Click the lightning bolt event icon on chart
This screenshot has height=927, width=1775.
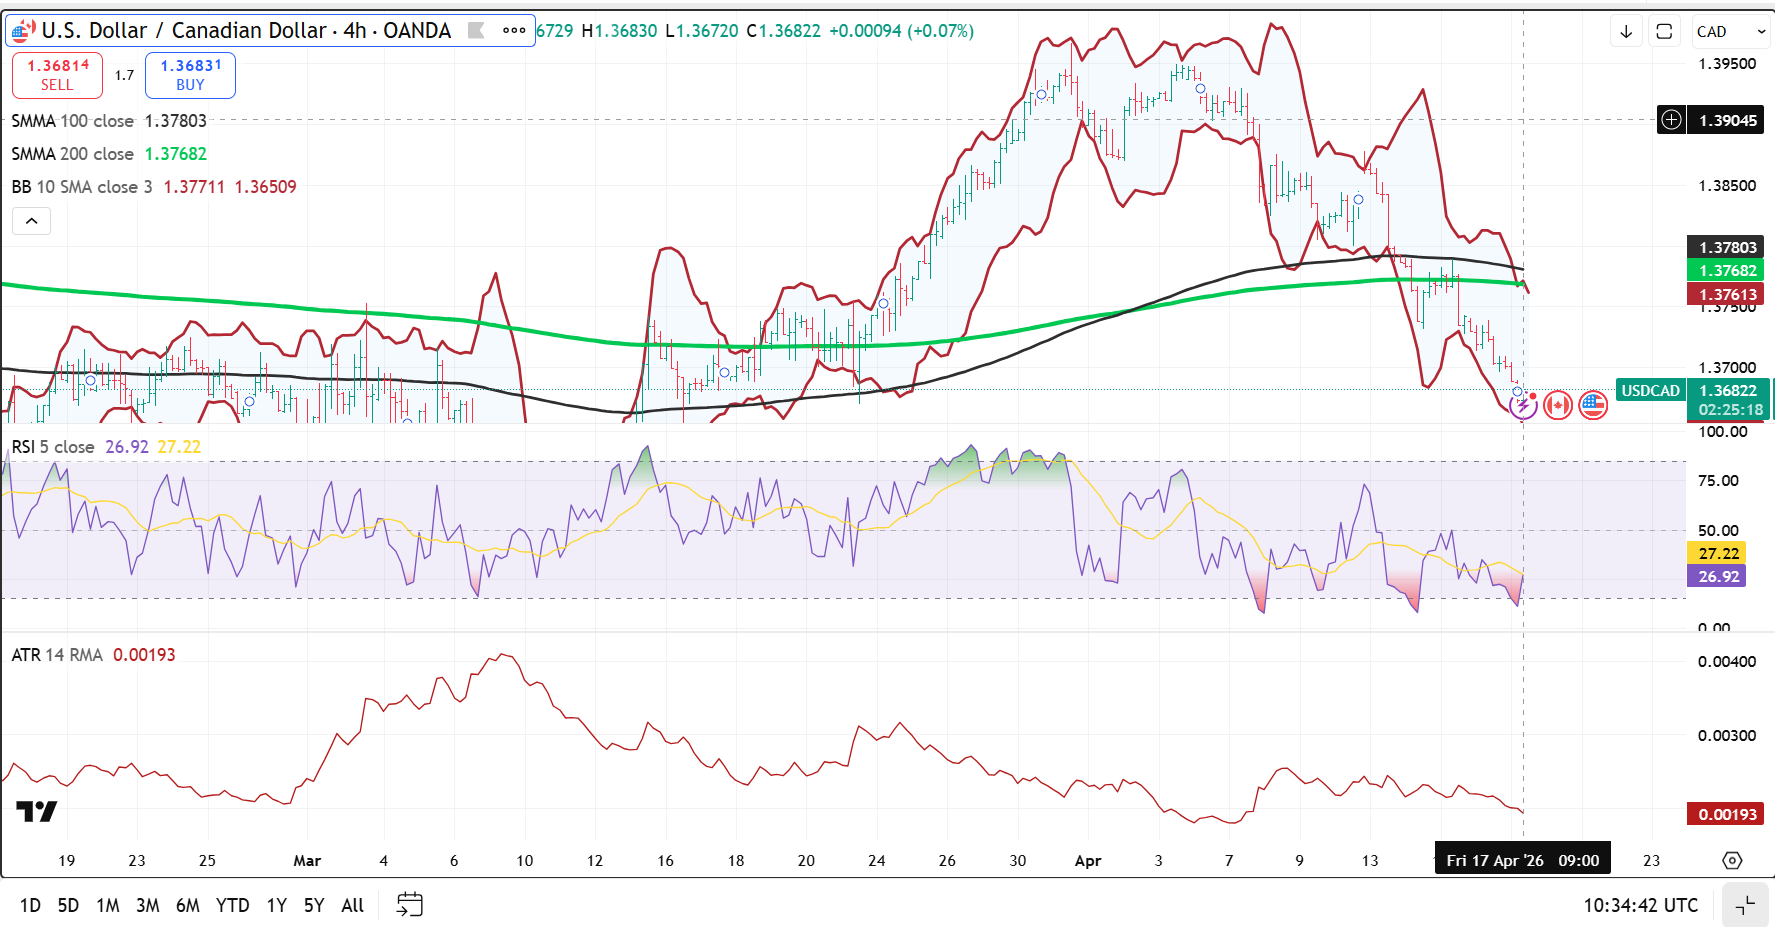[1523, 405]
